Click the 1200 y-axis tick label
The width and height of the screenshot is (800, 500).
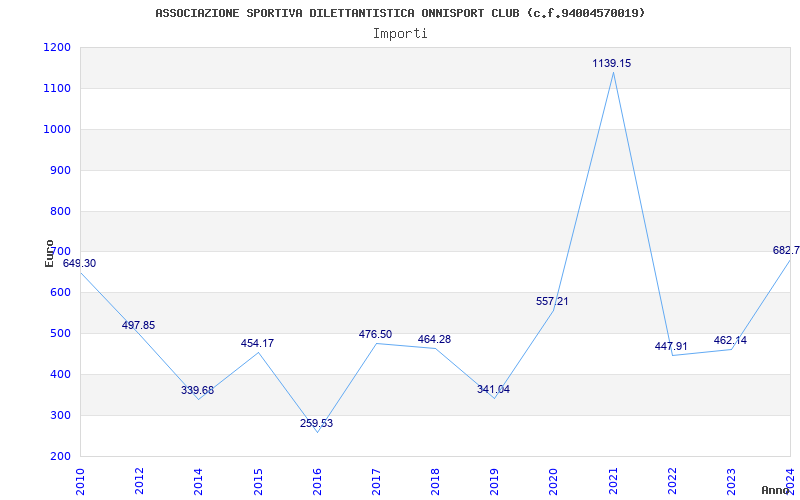click(57, 47)
